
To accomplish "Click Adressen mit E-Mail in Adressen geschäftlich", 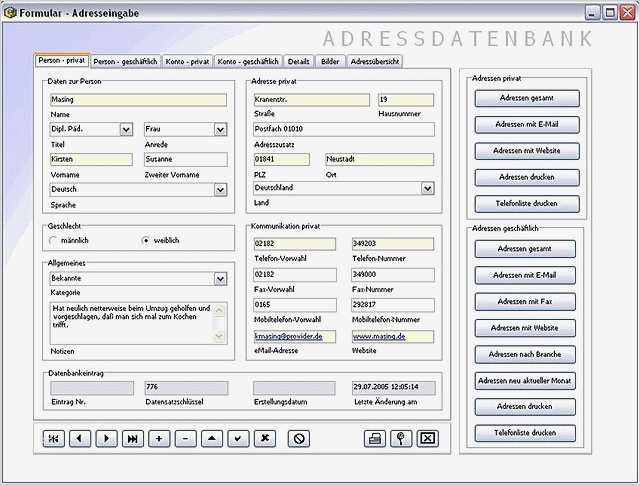I will pyautogui.click(x=525, y=276).
